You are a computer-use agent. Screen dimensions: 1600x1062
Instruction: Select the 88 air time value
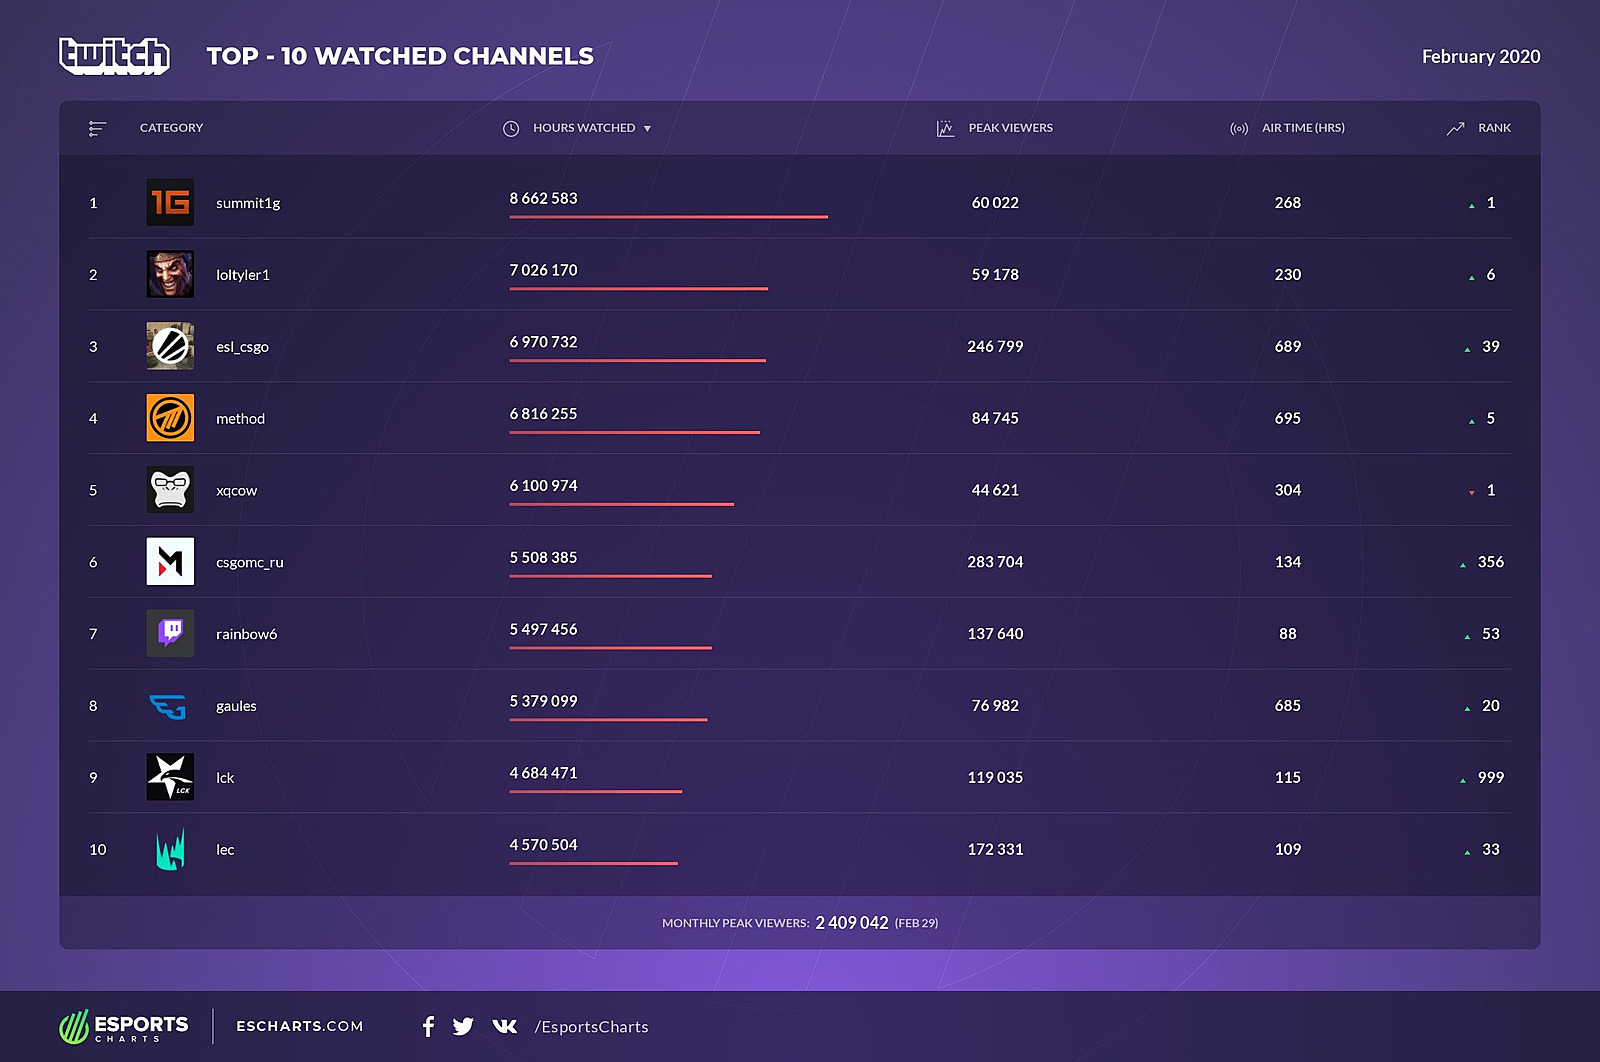(x=1288, y=634)
